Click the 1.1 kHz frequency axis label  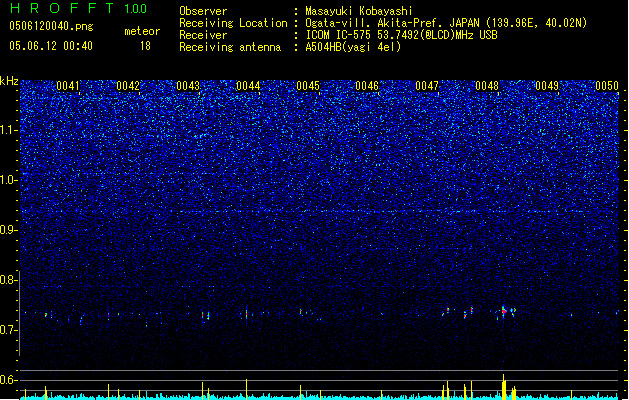(x=9, y=130)
